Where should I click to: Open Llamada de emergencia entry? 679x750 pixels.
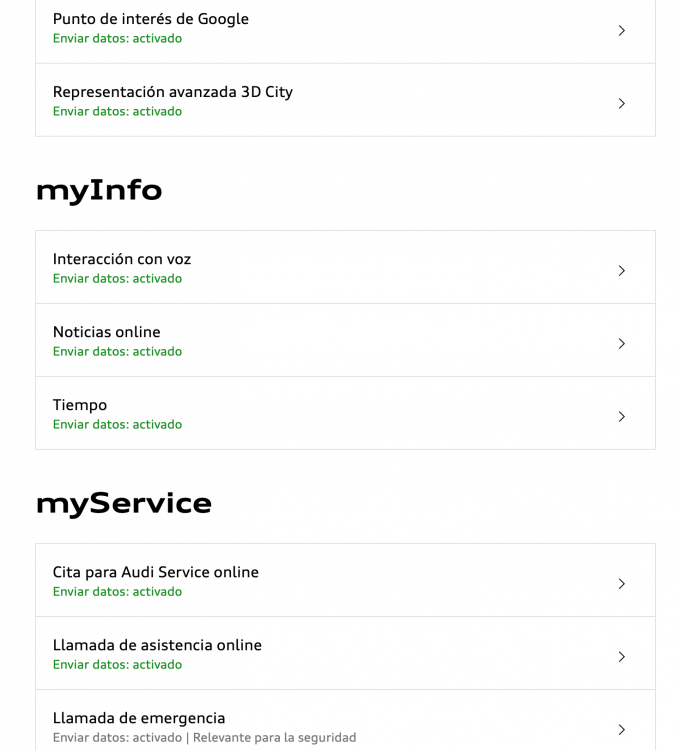[x=345, y=720]
